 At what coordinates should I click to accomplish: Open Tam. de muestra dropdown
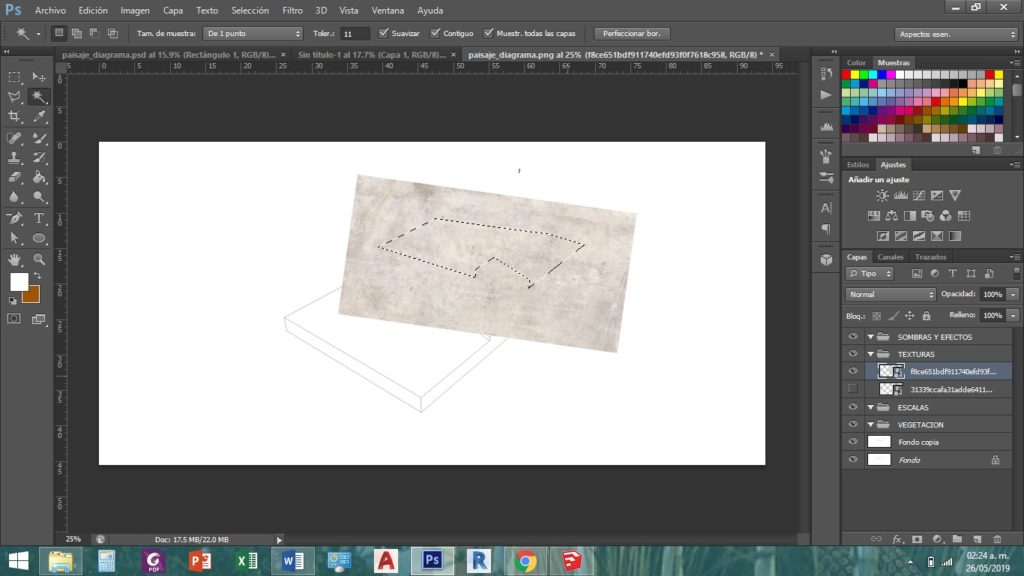pos(253,33)
